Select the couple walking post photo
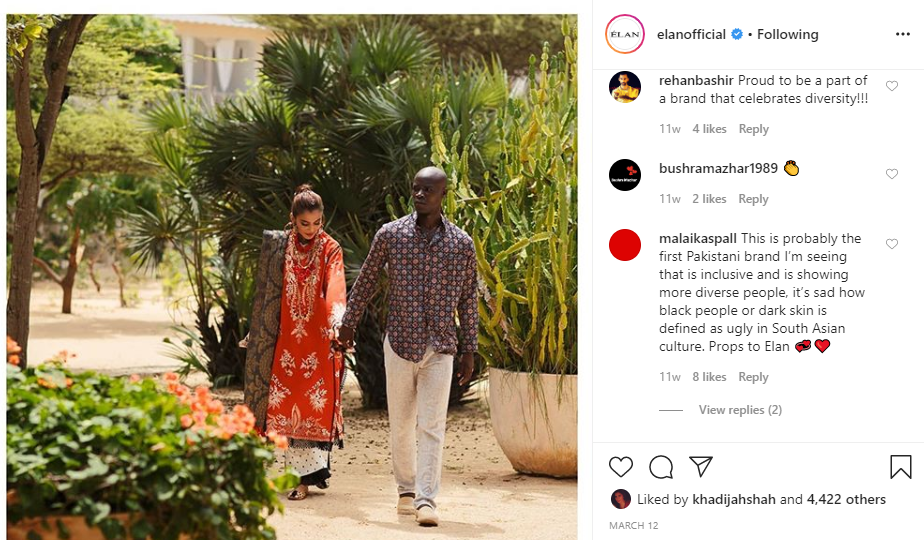 (292, 277)
